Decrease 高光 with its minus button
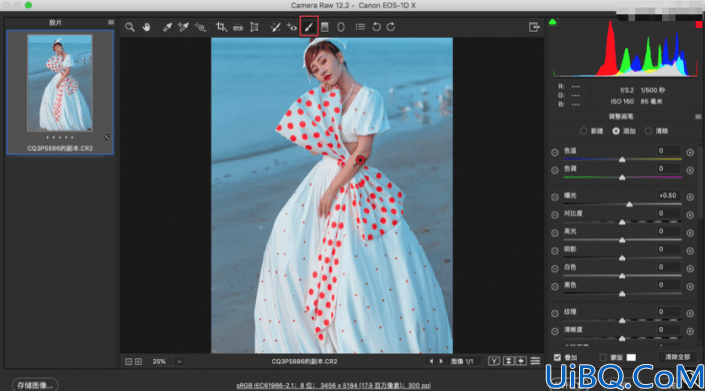Image resolution: width=705 pixels, height=391 pixels. coord(555,233)
